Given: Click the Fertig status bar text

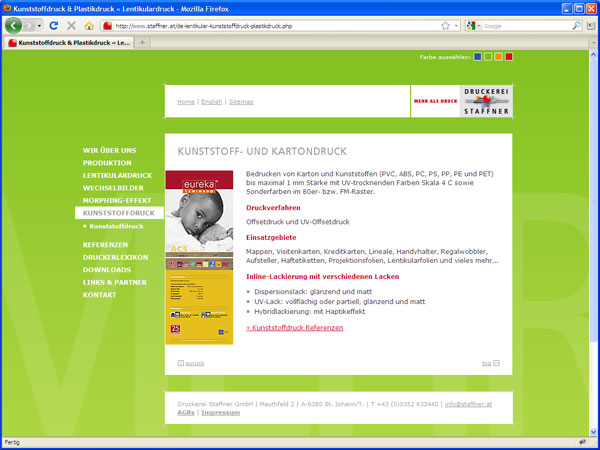Looking at the screenshot, I should (12, 442).
